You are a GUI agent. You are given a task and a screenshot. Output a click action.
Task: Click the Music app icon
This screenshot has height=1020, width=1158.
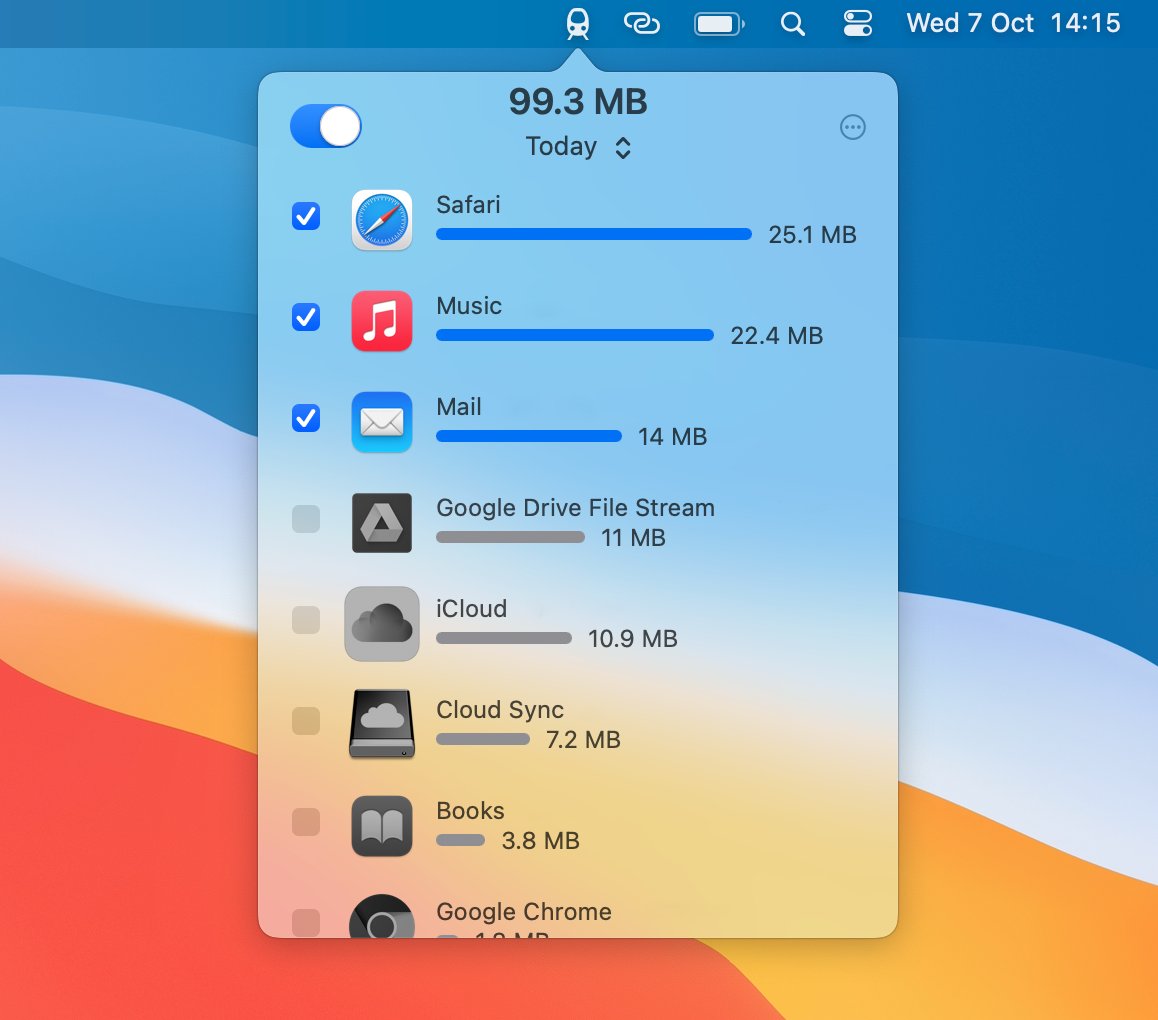382,321
